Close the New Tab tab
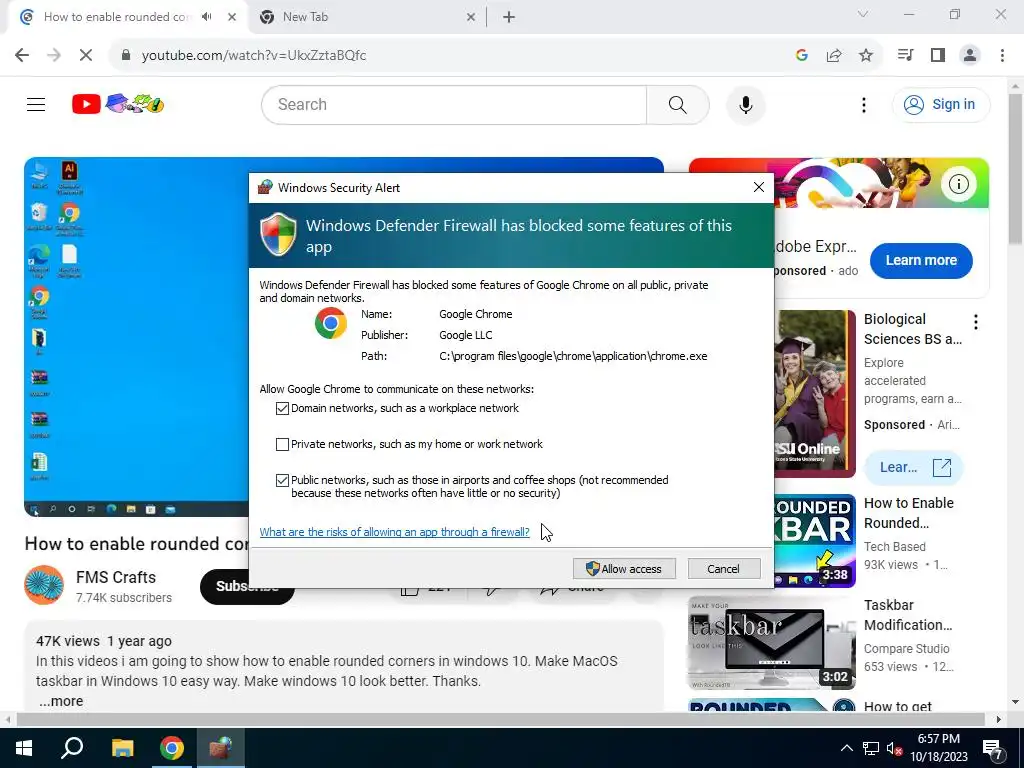The image size is (1024, 768). [x=471, y=17]
